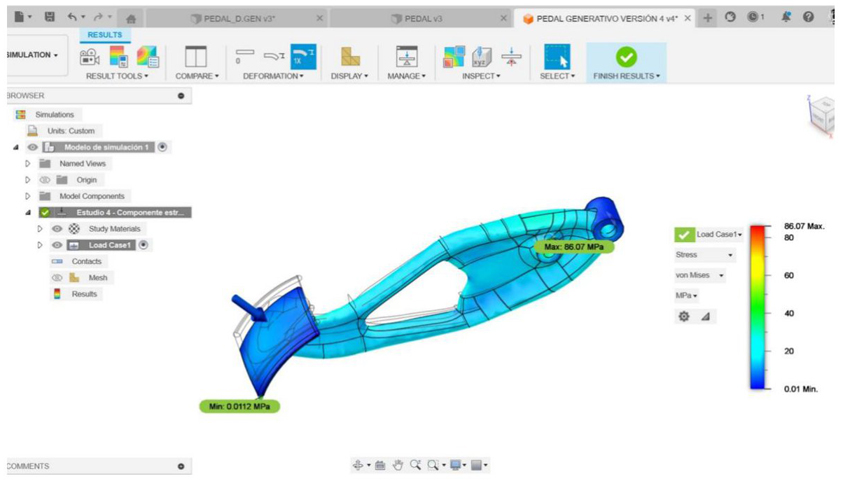Click the ViewCube in the corner
The image size is (843, 488).
[x=822, y=114]
